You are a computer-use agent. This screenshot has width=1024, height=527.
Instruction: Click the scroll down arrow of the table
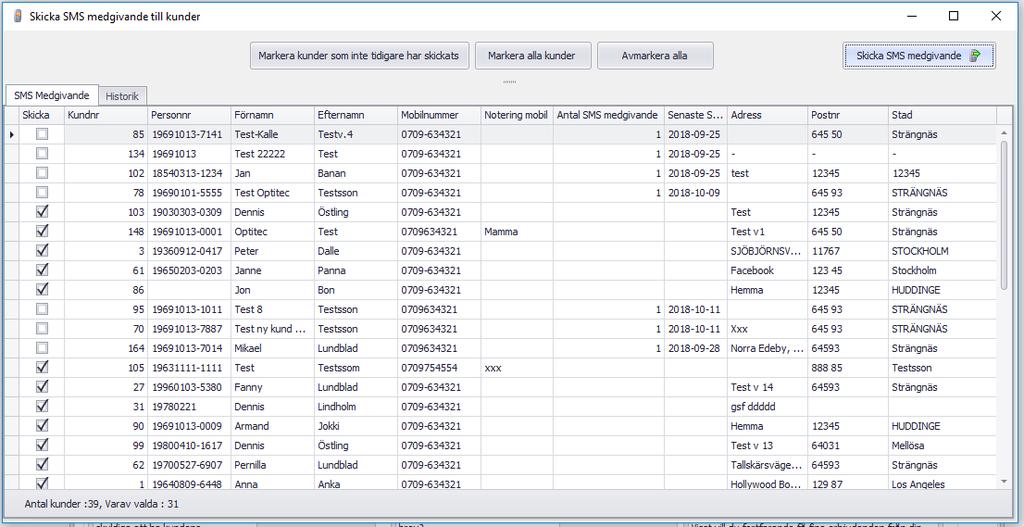[1004, 481]
